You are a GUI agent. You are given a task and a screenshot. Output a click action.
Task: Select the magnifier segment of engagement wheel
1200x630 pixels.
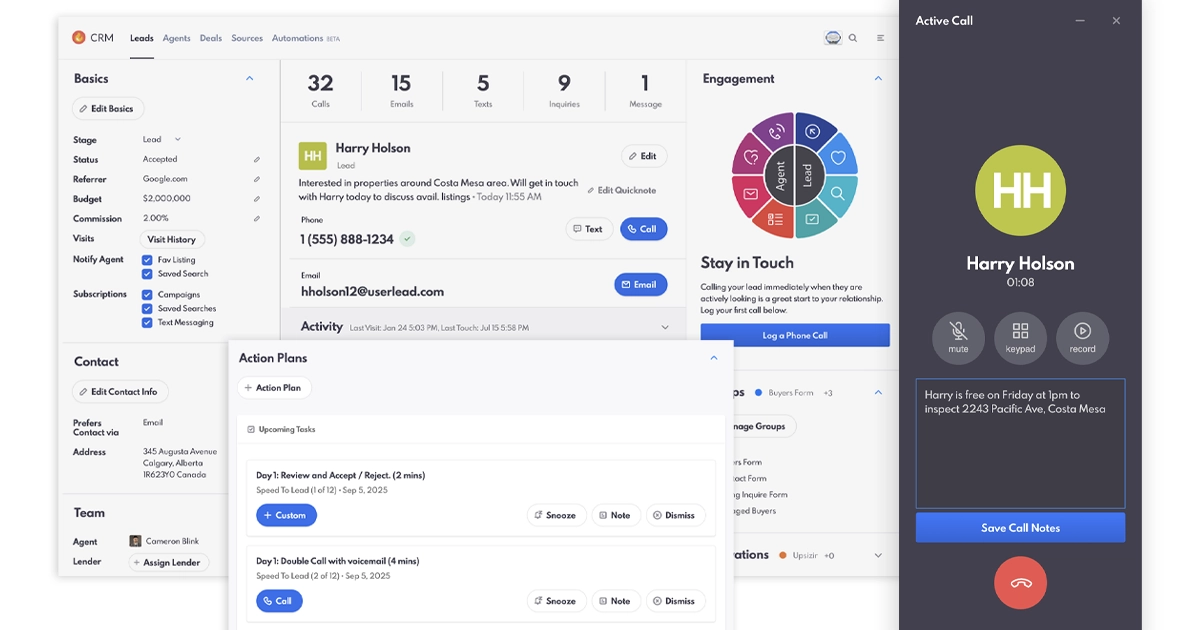[839, 192]
